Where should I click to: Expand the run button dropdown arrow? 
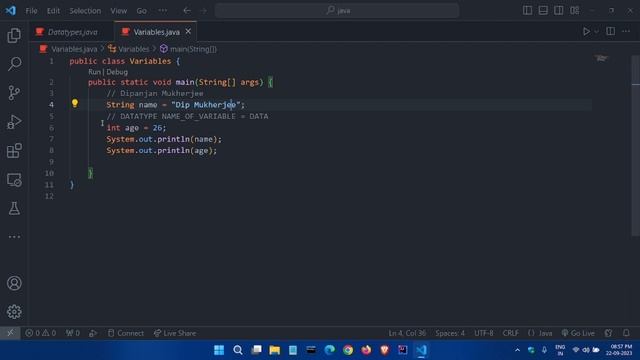click(596, 31)
